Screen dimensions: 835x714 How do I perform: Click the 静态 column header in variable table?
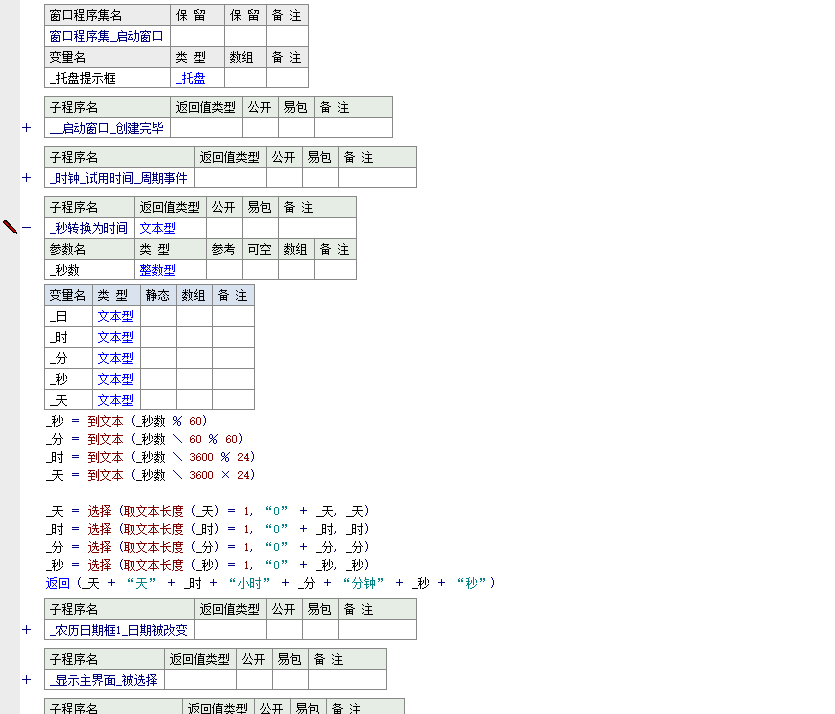tap(158, 295)
